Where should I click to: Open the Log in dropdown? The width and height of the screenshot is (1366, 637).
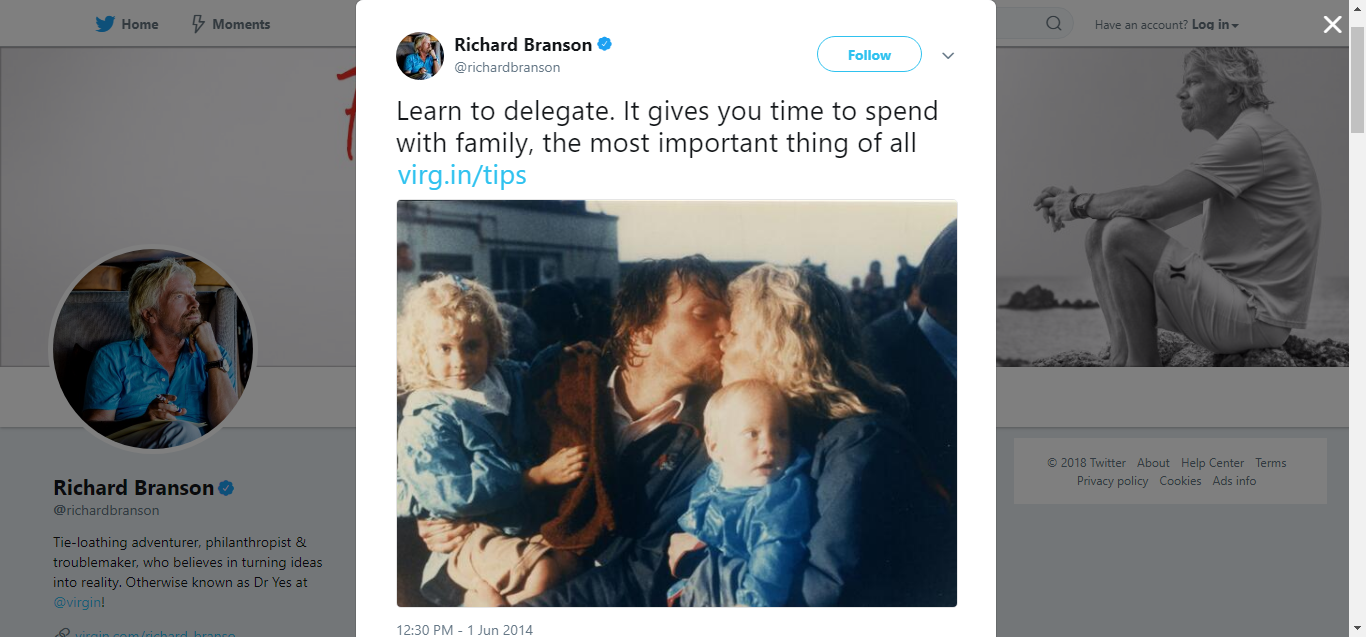[1215, 24]
